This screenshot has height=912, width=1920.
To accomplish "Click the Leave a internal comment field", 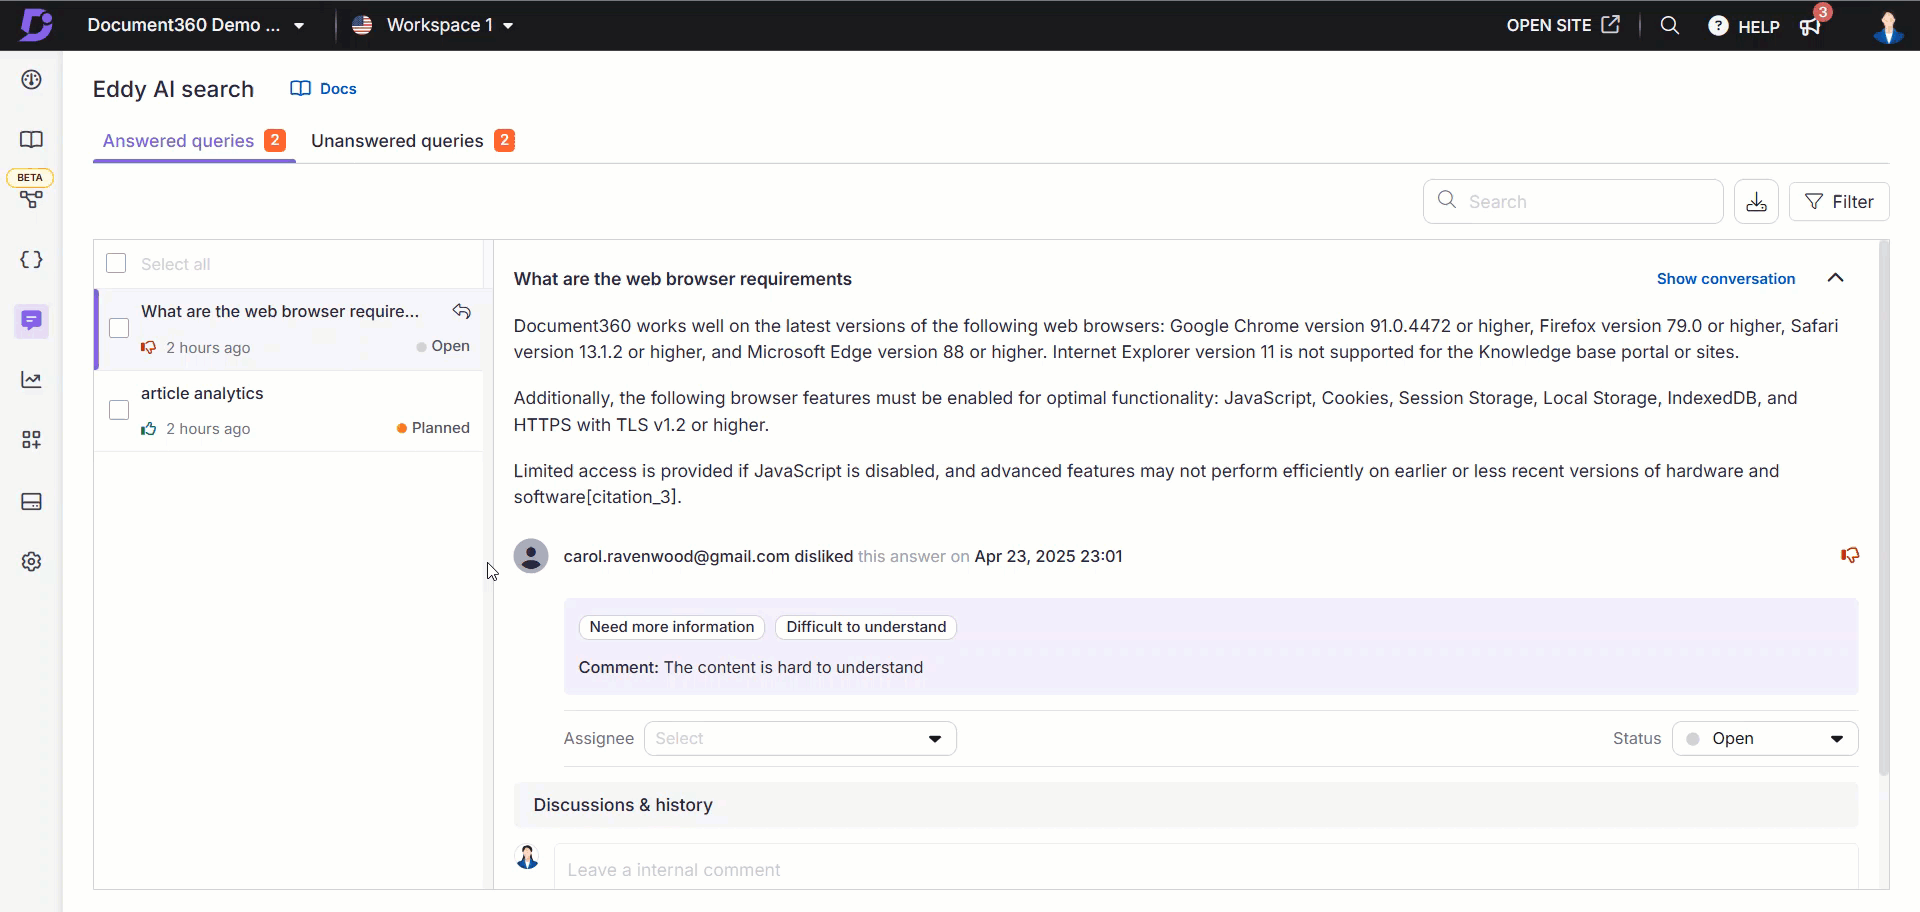I will coord(1206,869).
